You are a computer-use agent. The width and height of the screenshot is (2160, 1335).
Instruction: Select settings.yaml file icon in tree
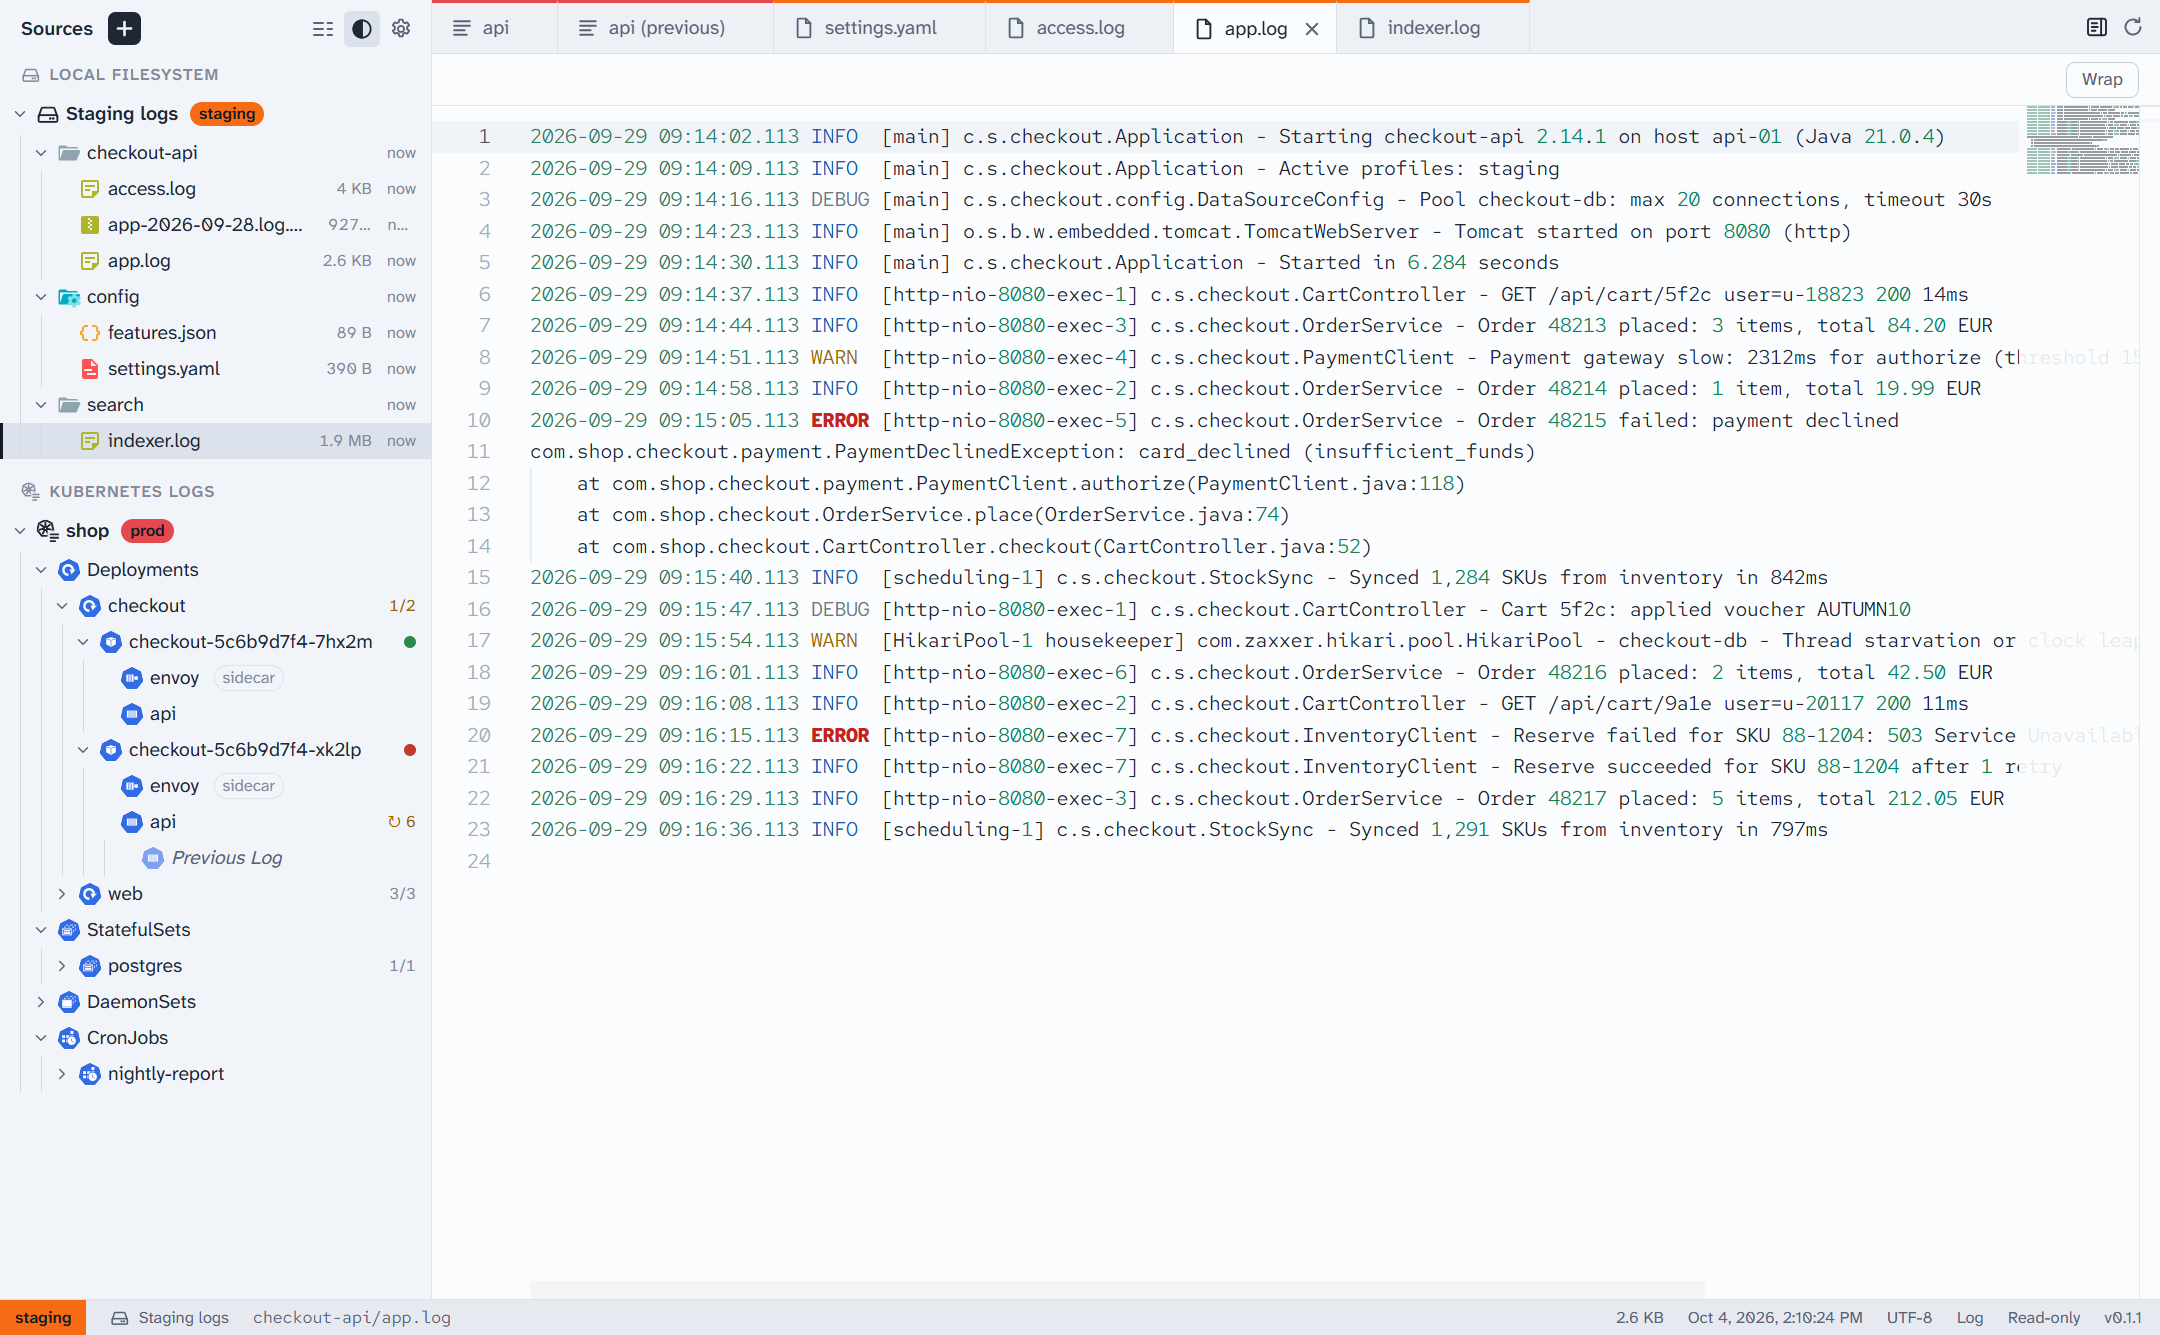point(90,369)
